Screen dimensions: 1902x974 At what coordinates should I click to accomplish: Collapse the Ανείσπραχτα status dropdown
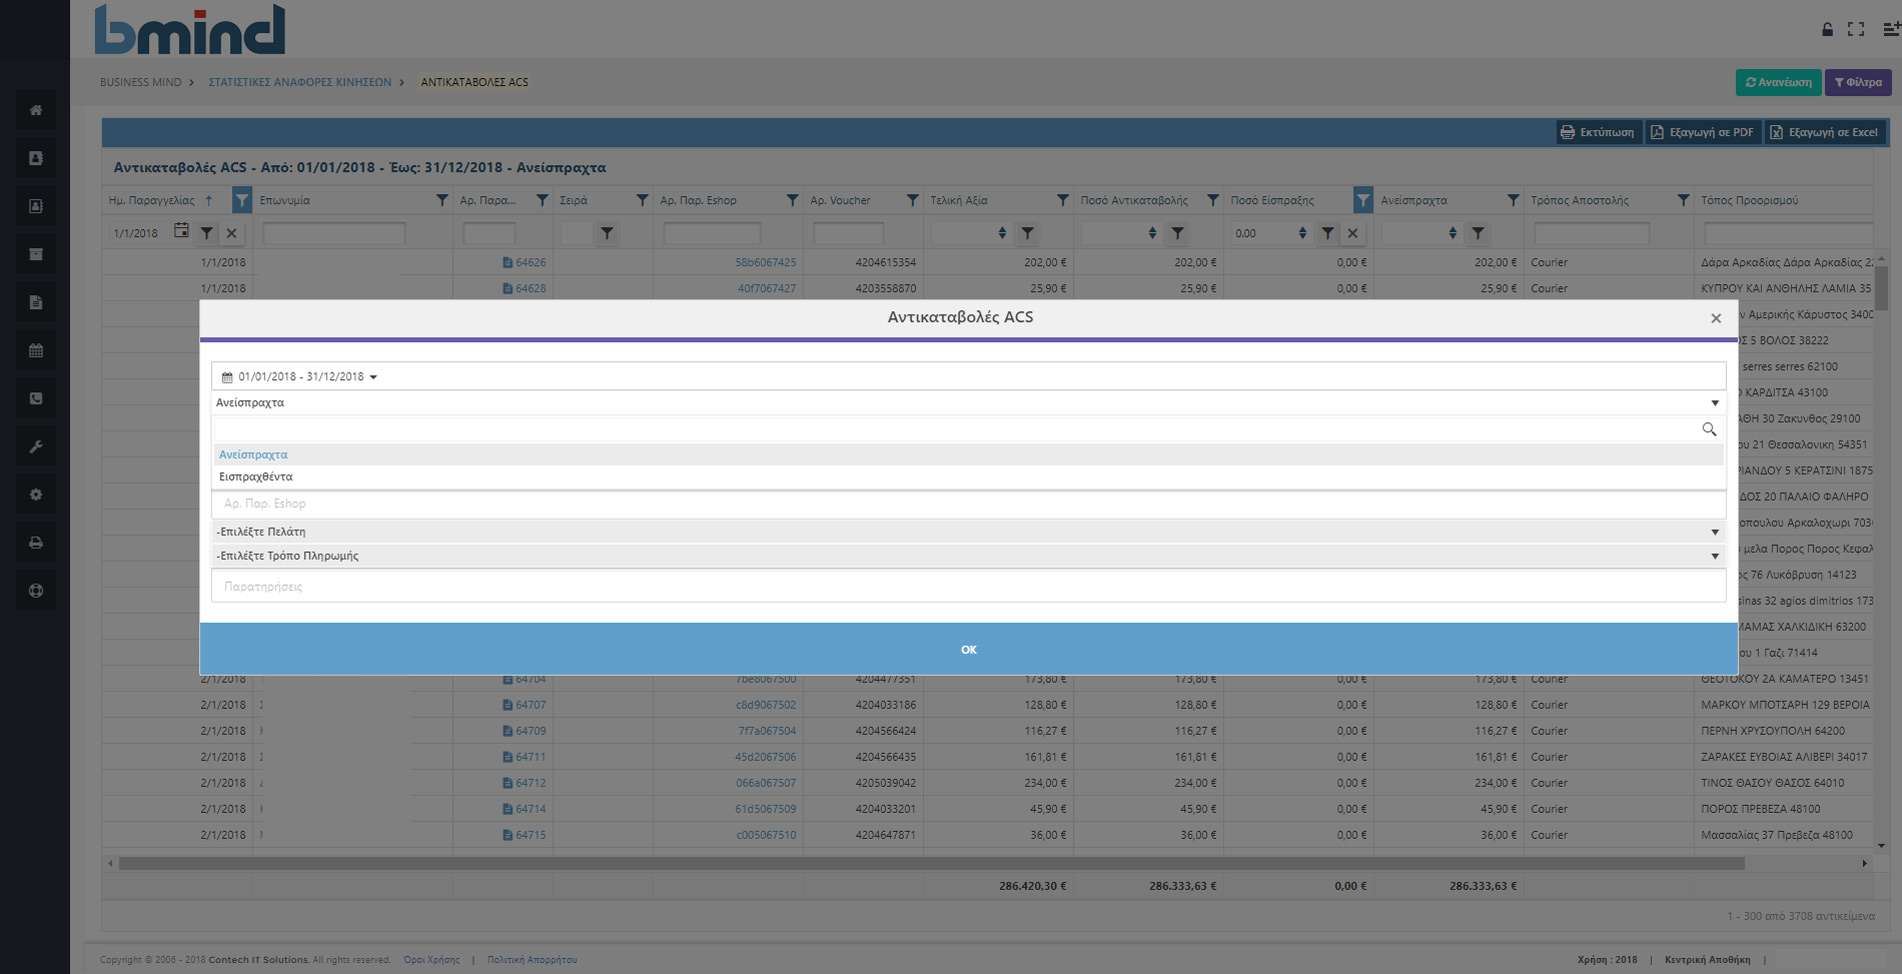pos(968,403)
